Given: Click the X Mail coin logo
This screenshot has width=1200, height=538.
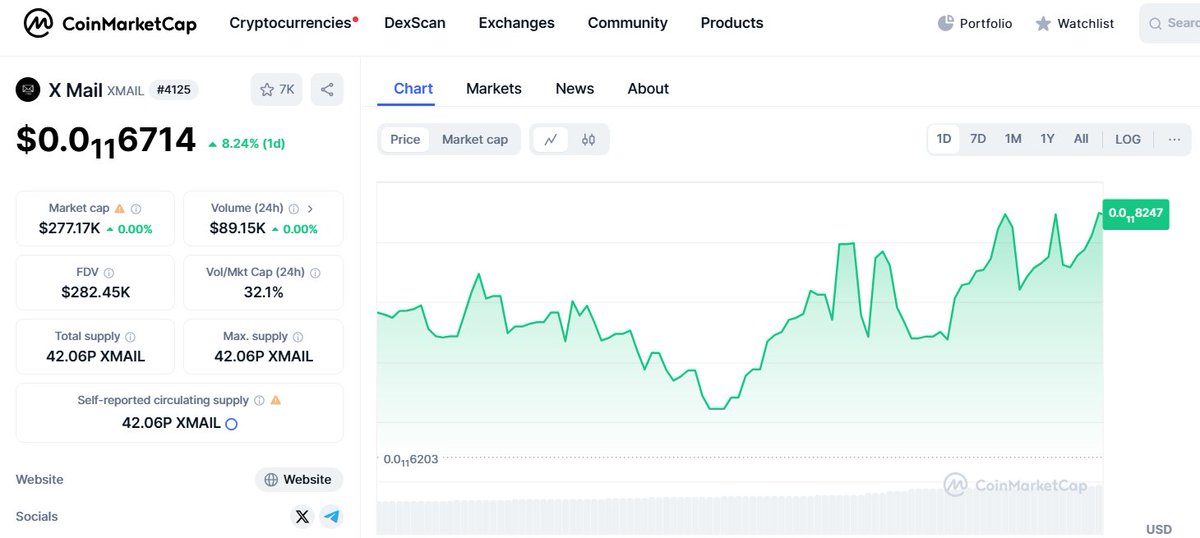Looking at the screenshot, I should (x=28, y=90).
